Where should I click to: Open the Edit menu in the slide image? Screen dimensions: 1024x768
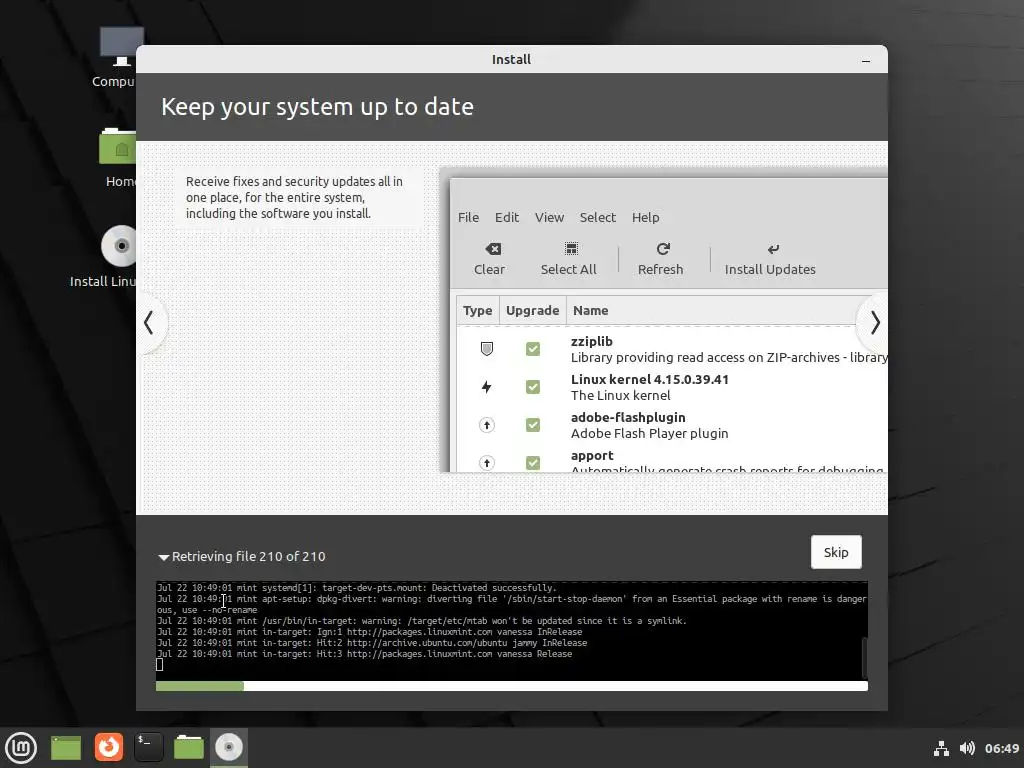(507, 217)
